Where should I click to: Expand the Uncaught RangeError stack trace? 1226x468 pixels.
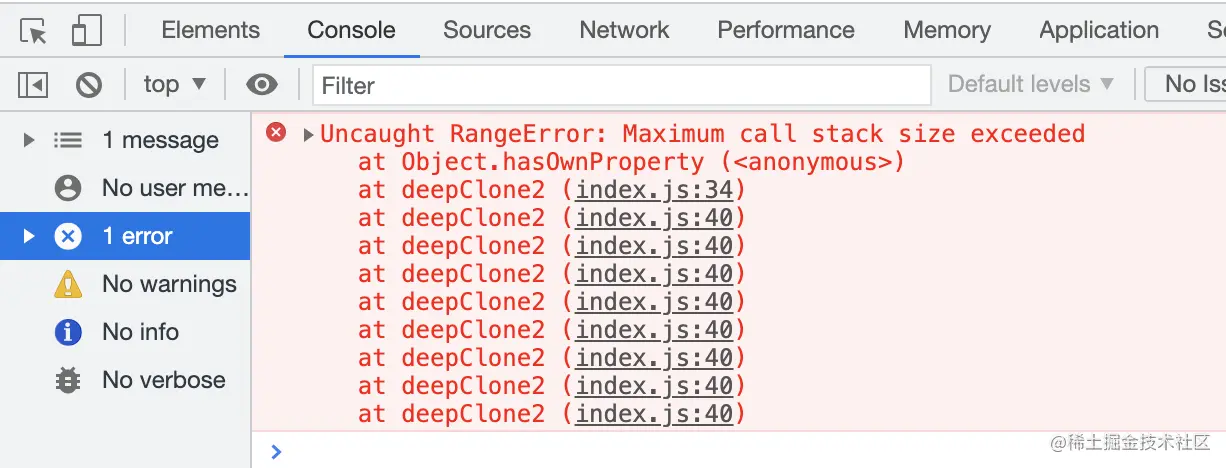[x=309, y=134]
